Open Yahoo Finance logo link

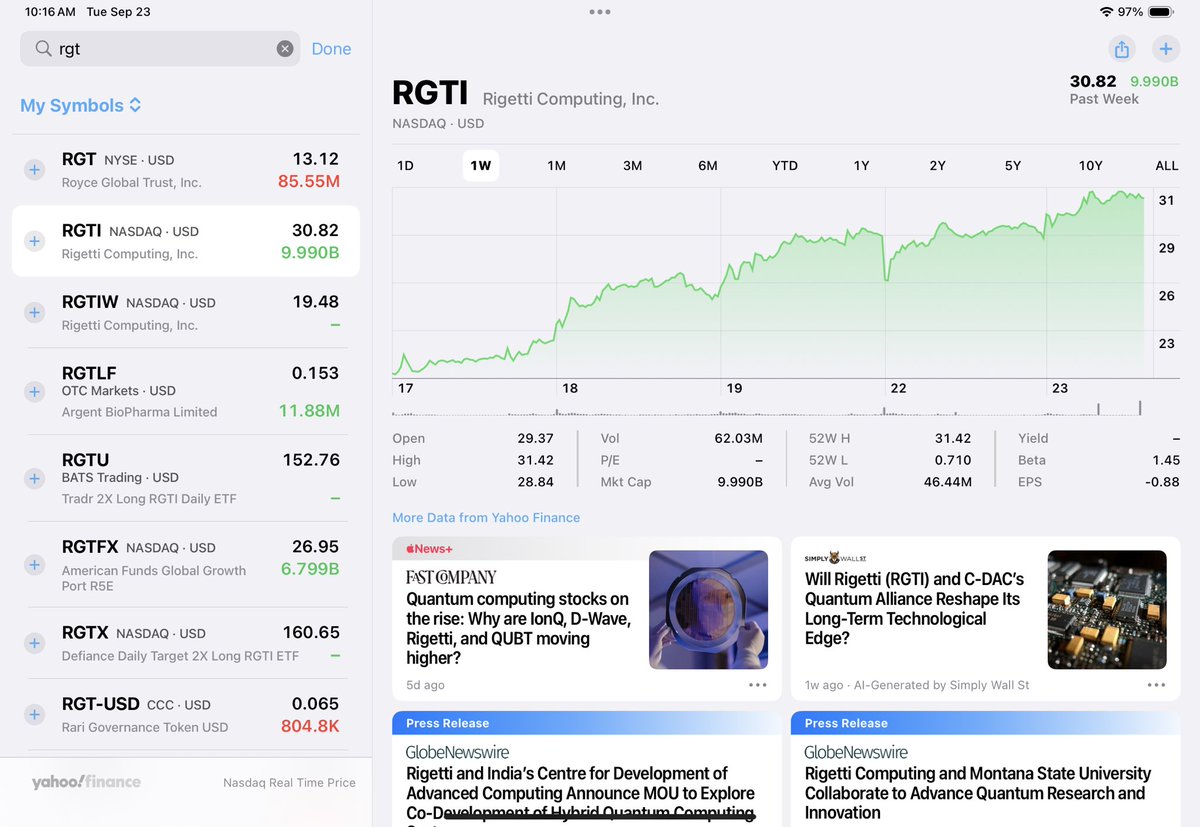click(x=86, y=782)
